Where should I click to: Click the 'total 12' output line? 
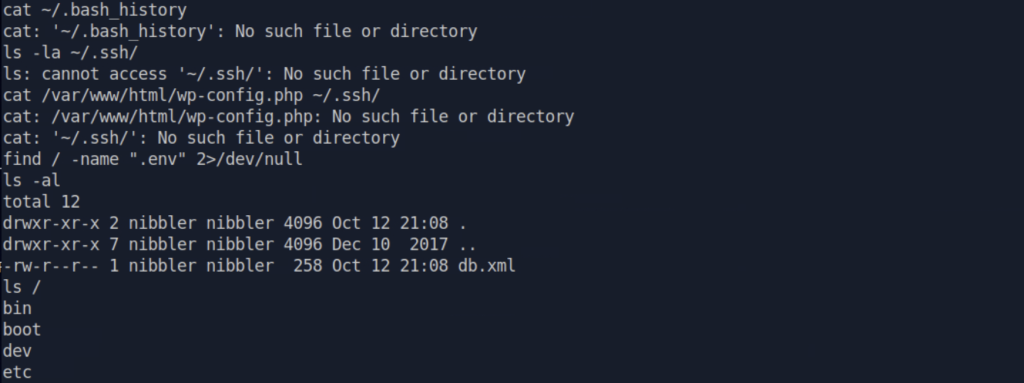41,202
